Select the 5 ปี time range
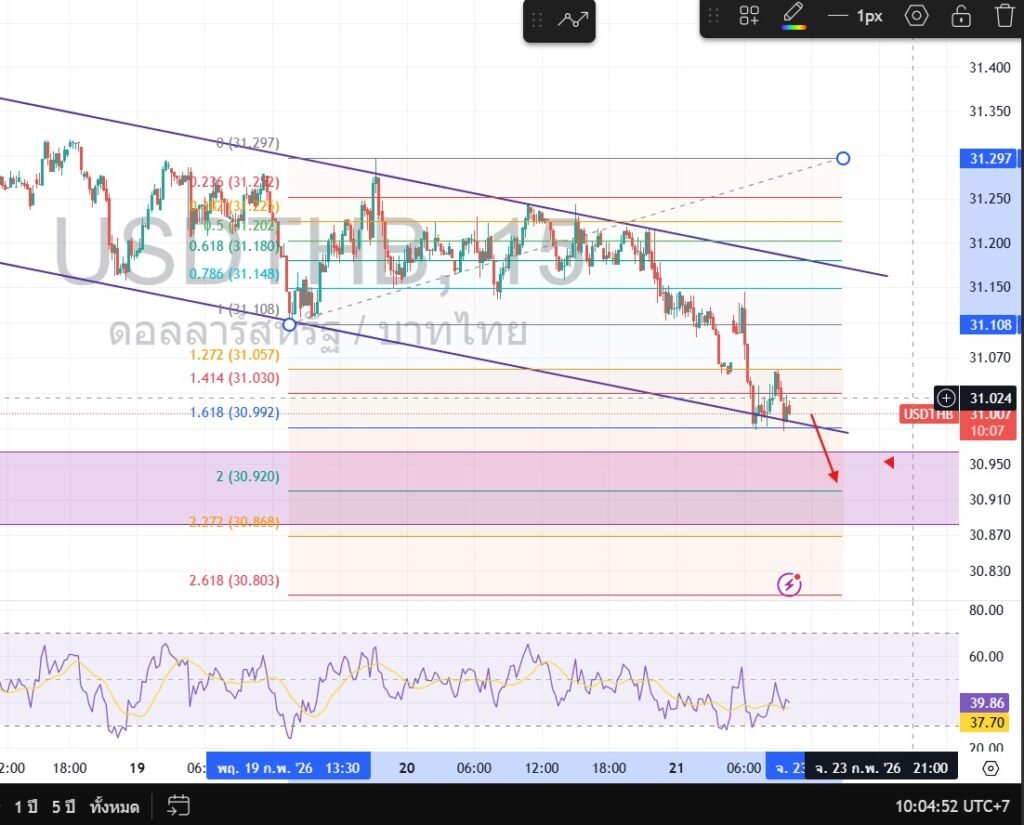This screenshot has height=825, width=1024. pos(63,805)
